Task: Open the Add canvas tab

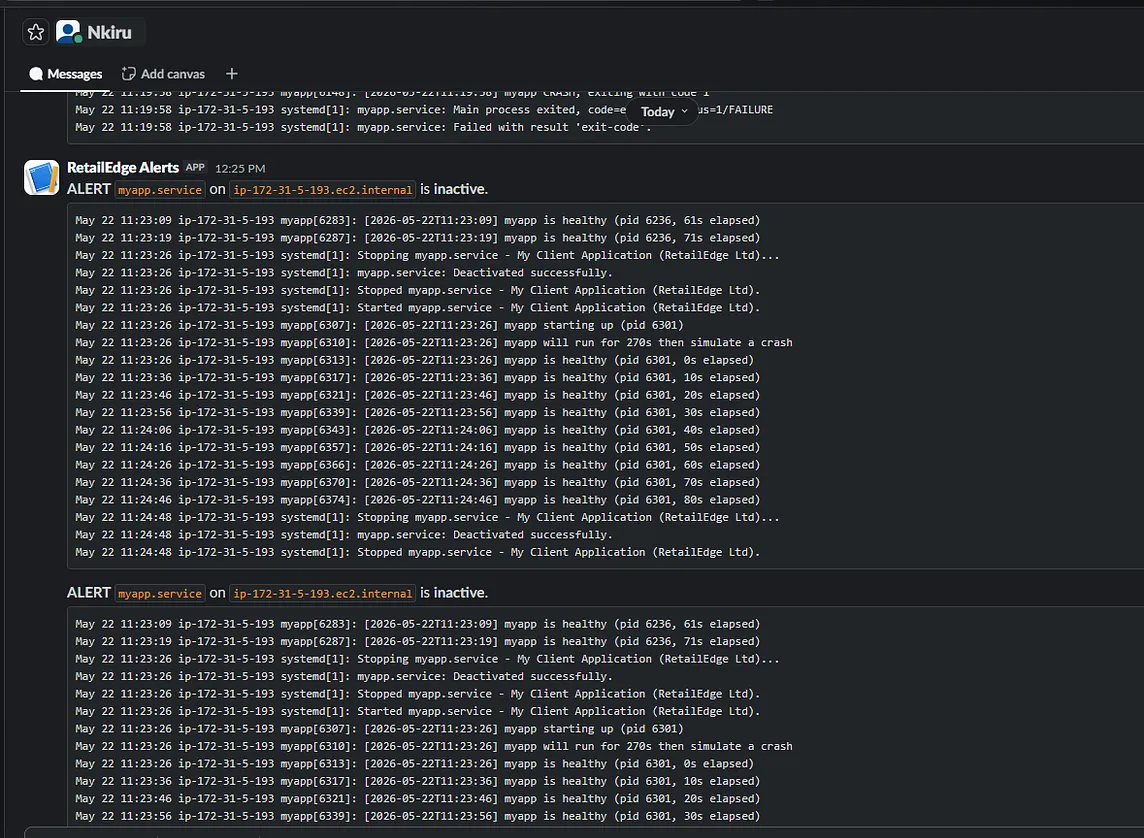Action: click(163, 74)
